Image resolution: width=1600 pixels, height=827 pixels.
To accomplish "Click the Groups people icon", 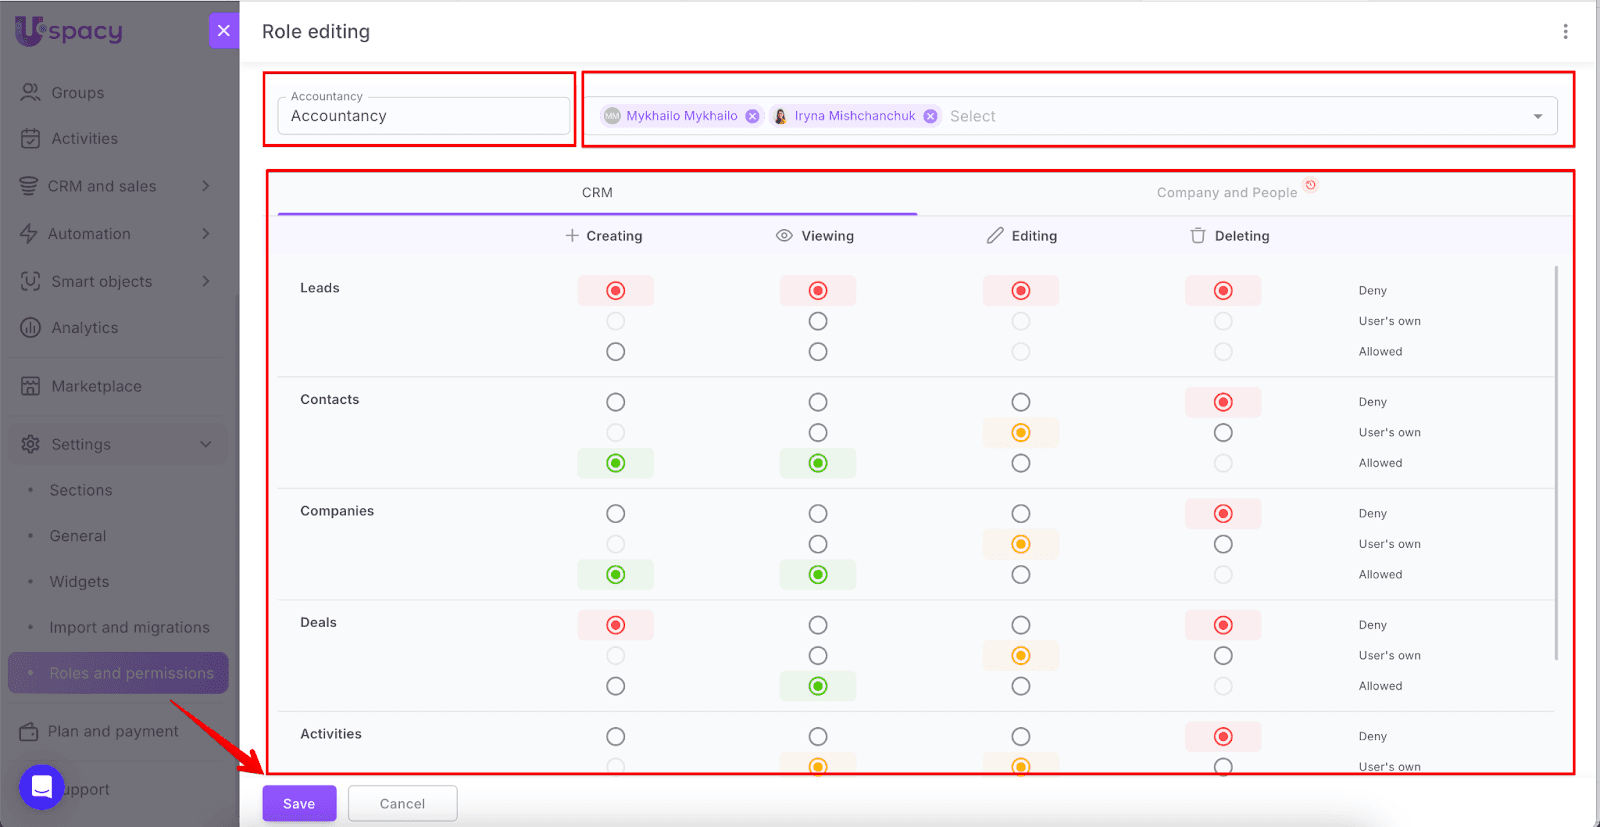I will (x=31, y=92).
